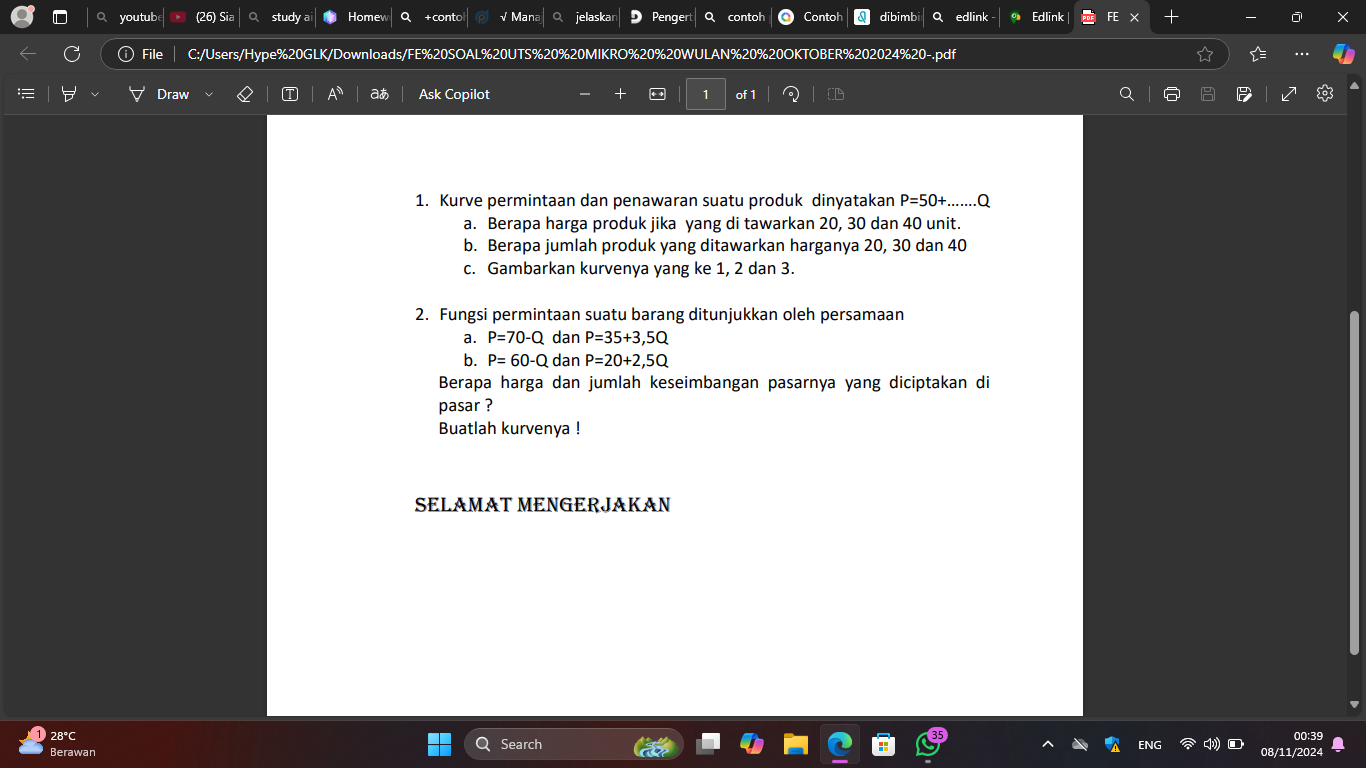The image size is (1366, 768).
Task: Click the Save as icon
Action: click(x=1244, y=94)
